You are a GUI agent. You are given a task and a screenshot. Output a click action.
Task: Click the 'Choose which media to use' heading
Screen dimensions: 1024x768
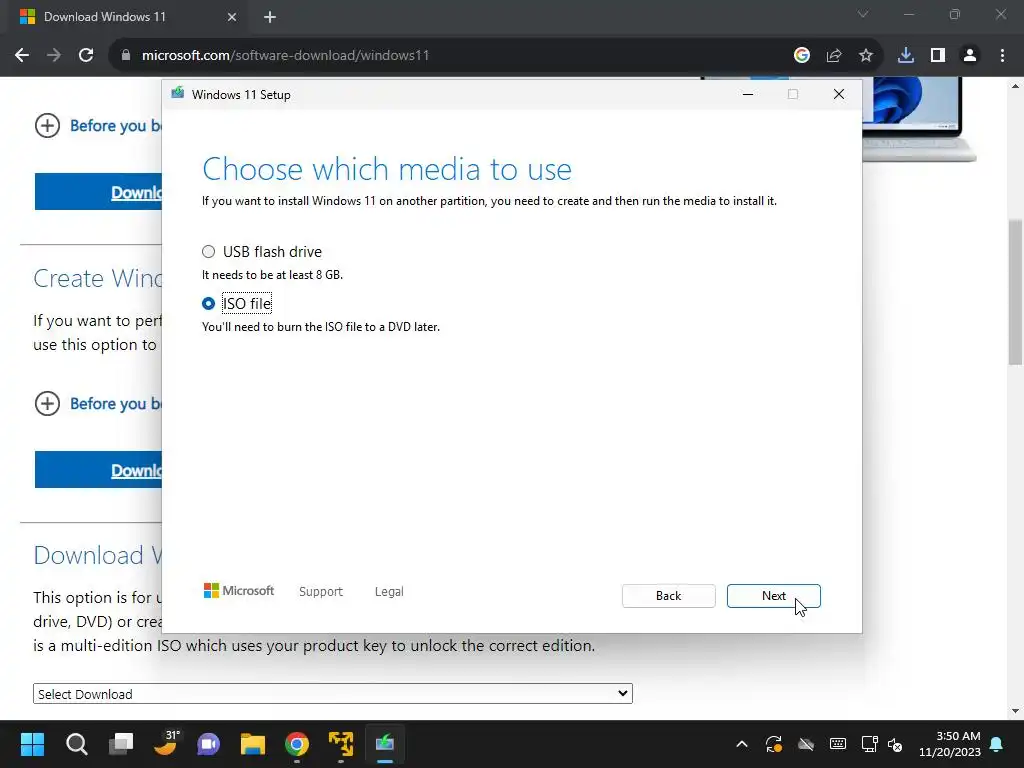[387, 170]
